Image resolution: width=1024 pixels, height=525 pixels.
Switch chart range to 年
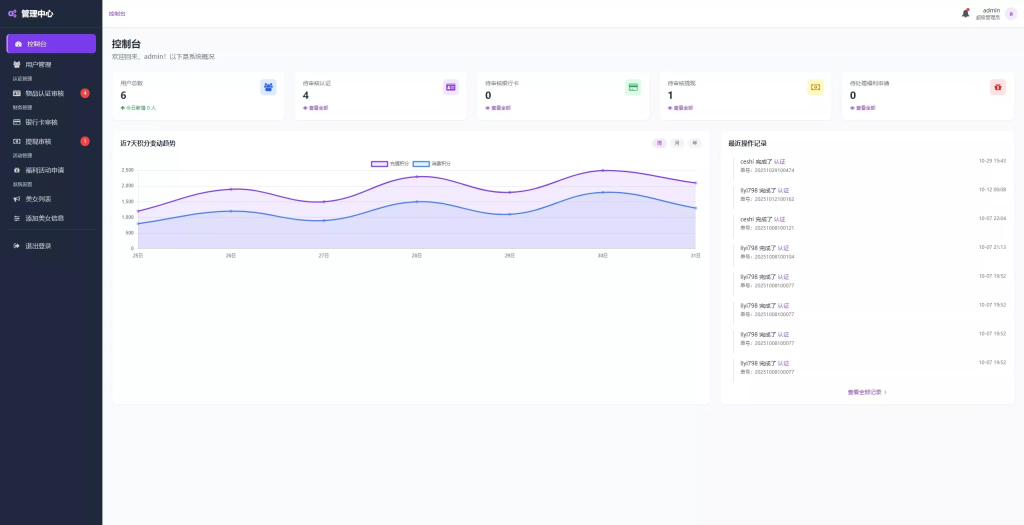tap(694, 143)
